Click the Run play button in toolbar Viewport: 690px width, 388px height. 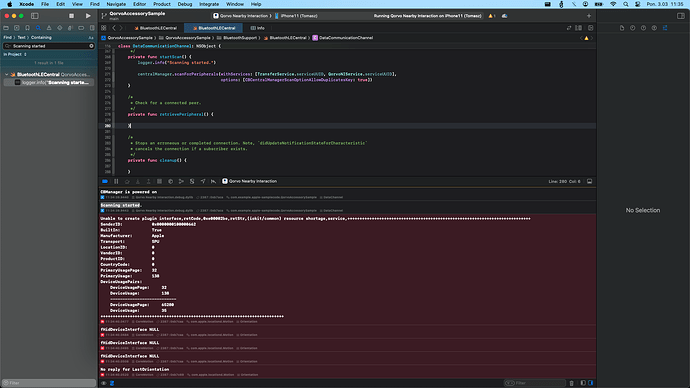(x=88, y=16)
